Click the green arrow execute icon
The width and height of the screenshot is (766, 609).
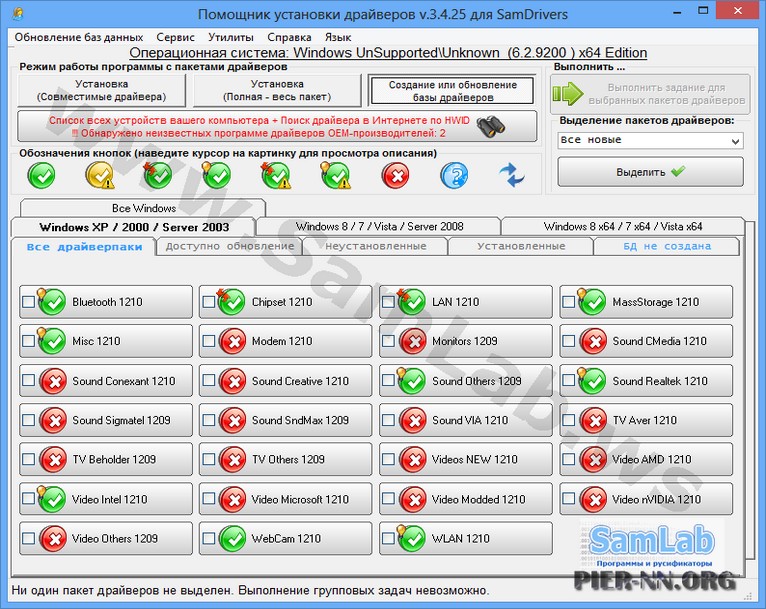point(568,94)
